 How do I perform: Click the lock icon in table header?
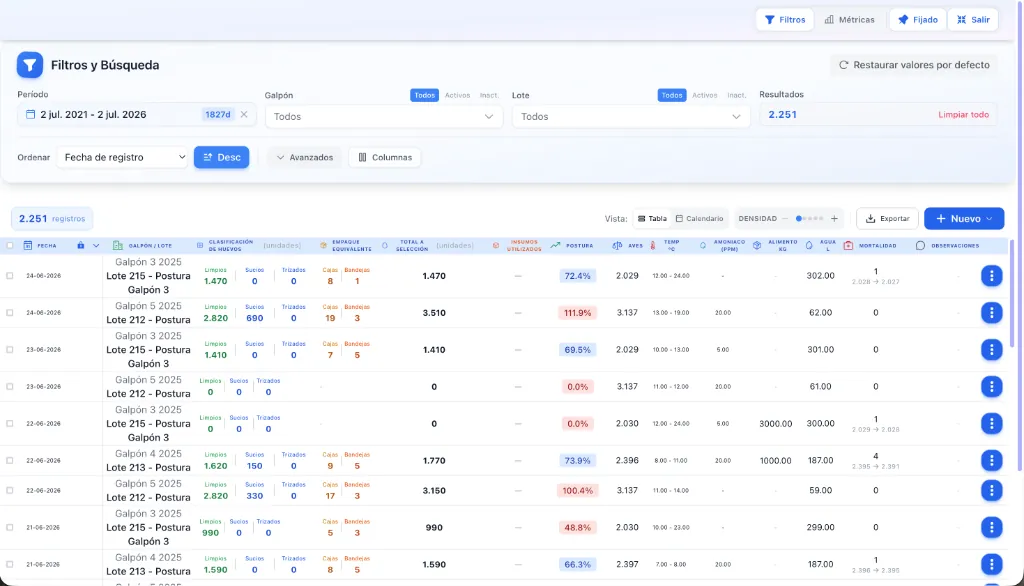(x=80, y=246)
